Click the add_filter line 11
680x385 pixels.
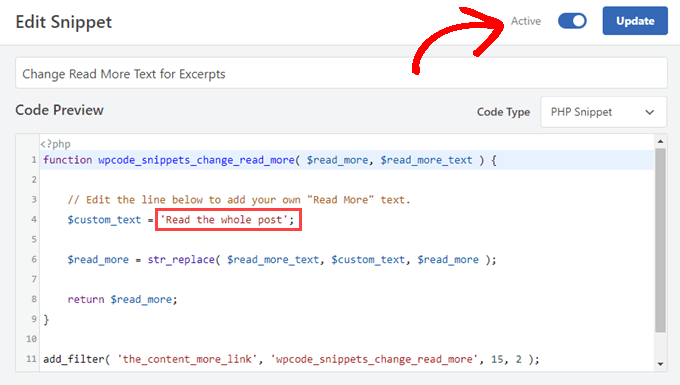pyautogui.click(x=291, y=359)
